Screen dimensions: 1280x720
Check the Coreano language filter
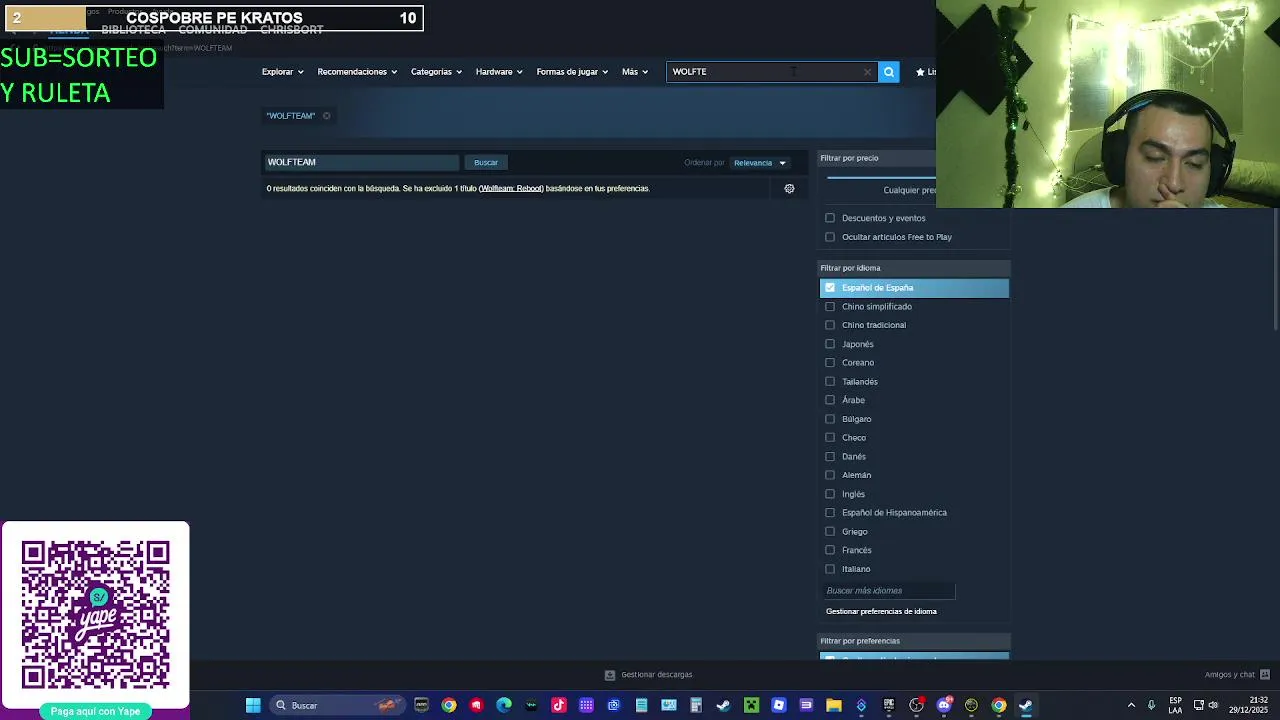(830, 363)
